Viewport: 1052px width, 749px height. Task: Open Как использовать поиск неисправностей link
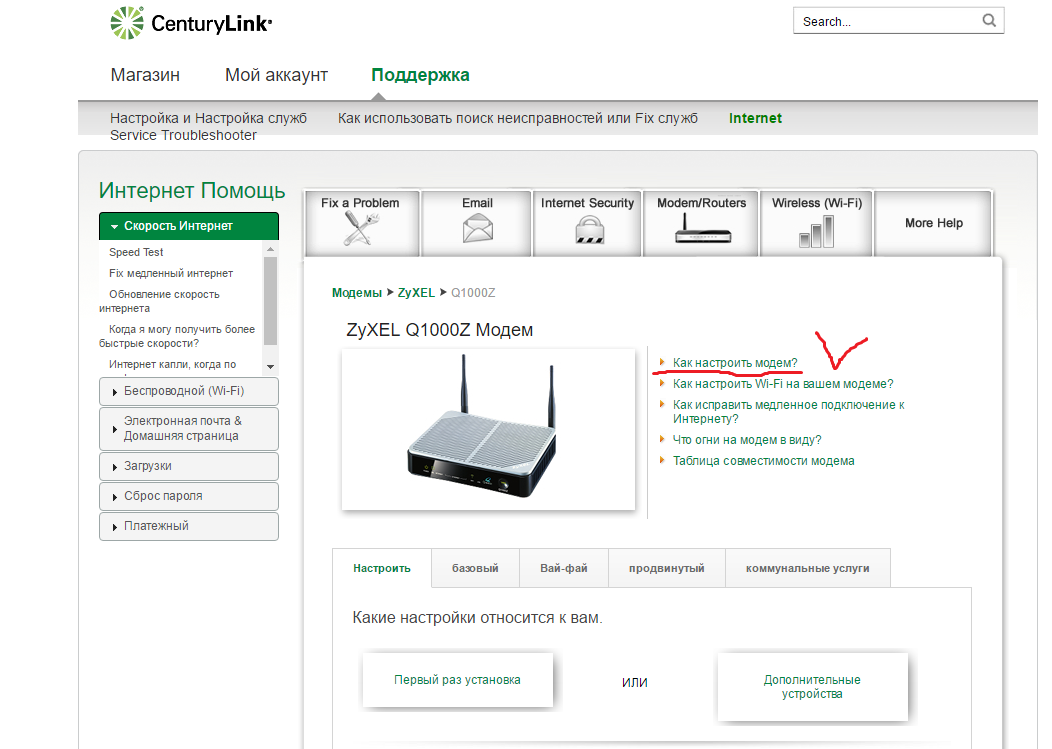pyautogui.click(x=517, y=118)
